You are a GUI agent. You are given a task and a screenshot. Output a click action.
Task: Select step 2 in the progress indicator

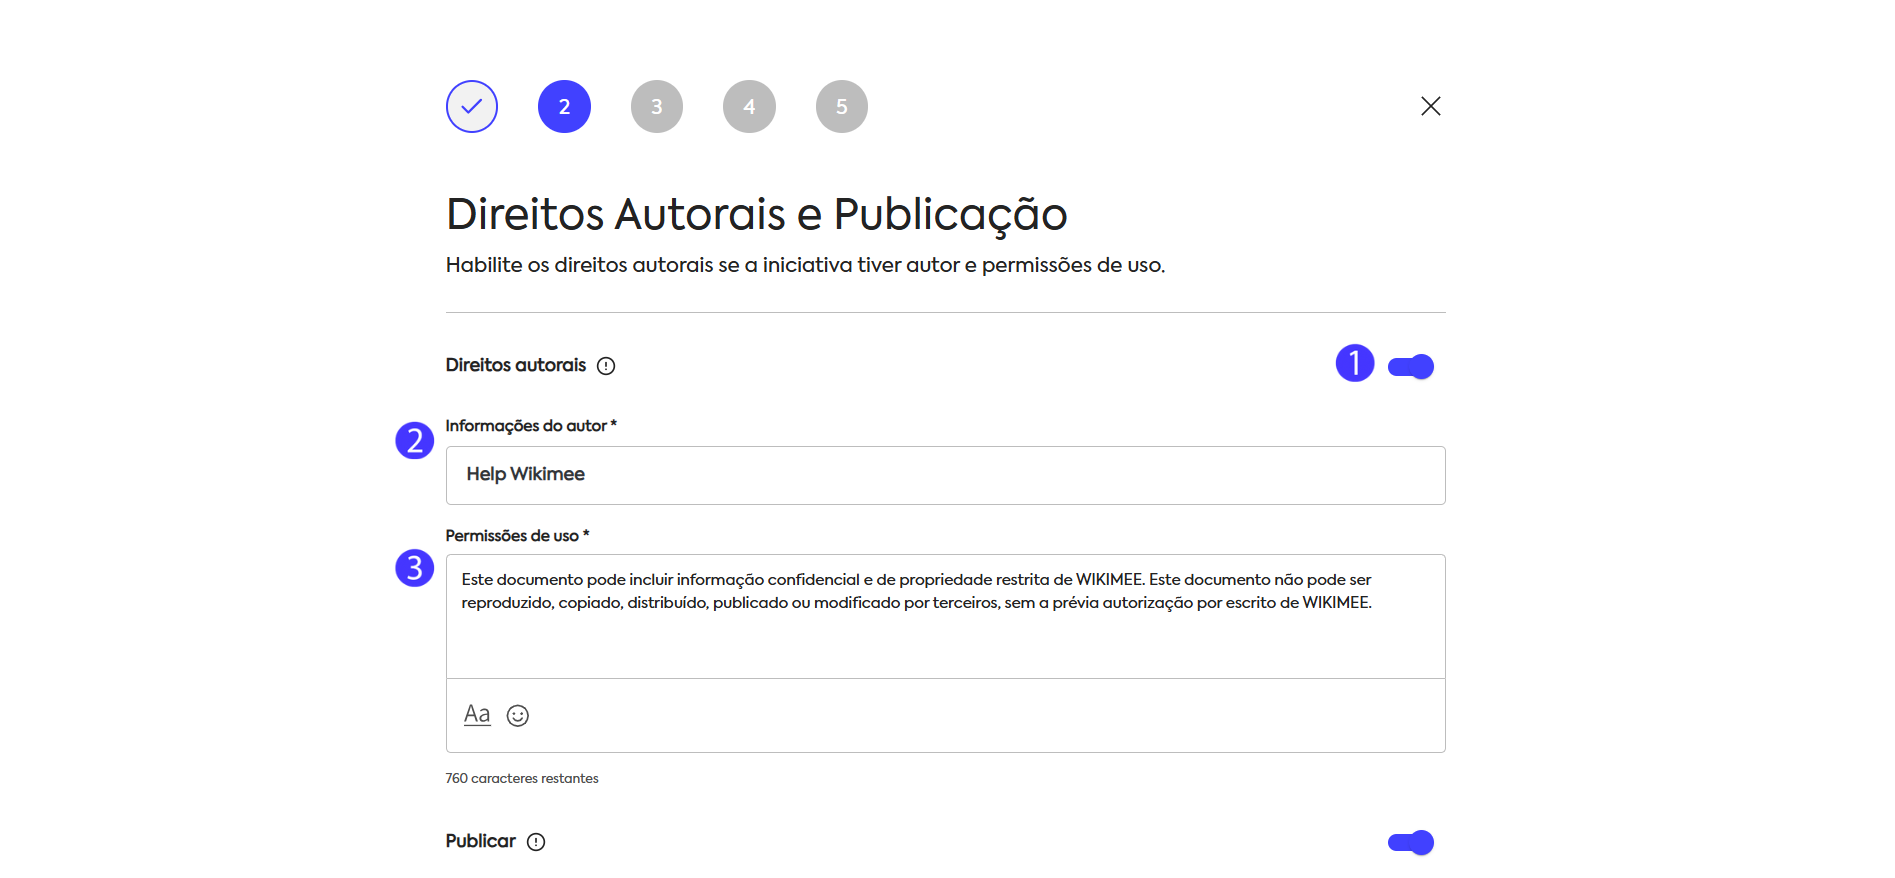coord(564,106)
